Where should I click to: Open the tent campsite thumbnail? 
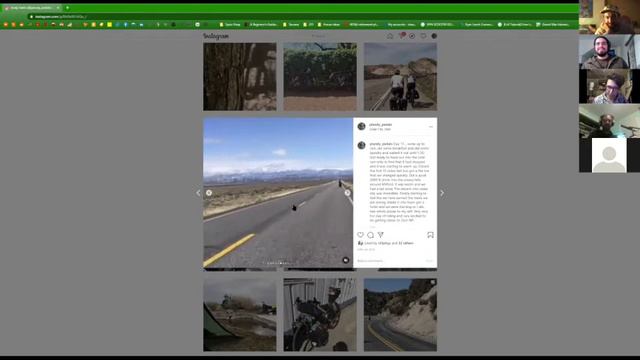click(x=240, y=315)
